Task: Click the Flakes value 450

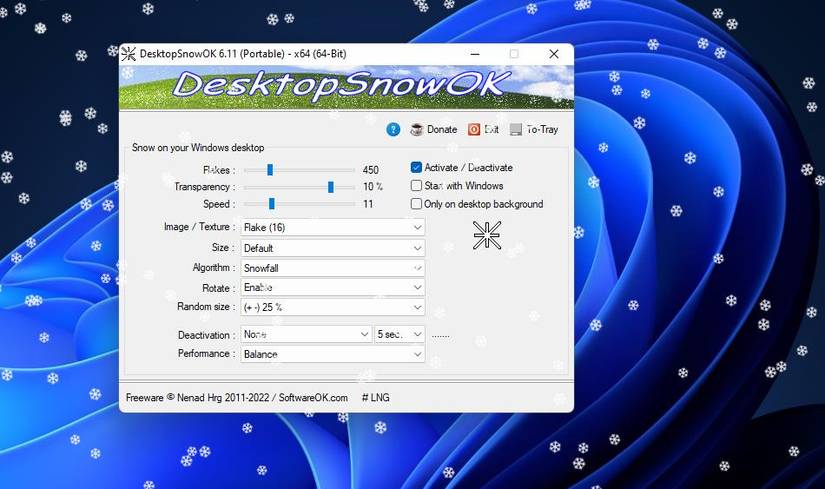Action: pyautogui.click(x=370, y=170)
